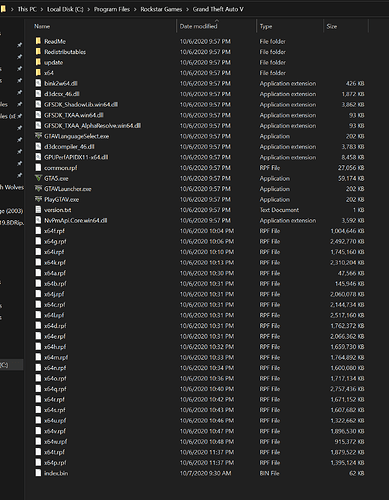The height and width of the screenshot is (500, 389).
Task: Click the GTAVLanguageSelect.exe icon
Action: point(38,136)
